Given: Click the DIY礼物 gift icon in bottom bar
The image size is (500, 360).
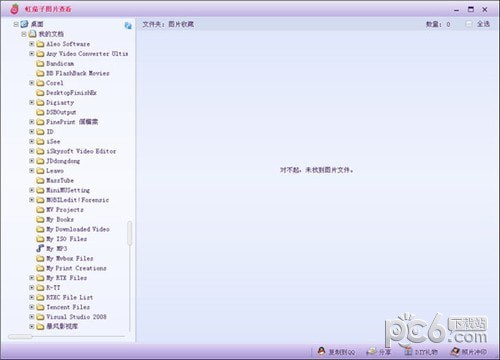Looking at the screenshot, I should 408,351.
